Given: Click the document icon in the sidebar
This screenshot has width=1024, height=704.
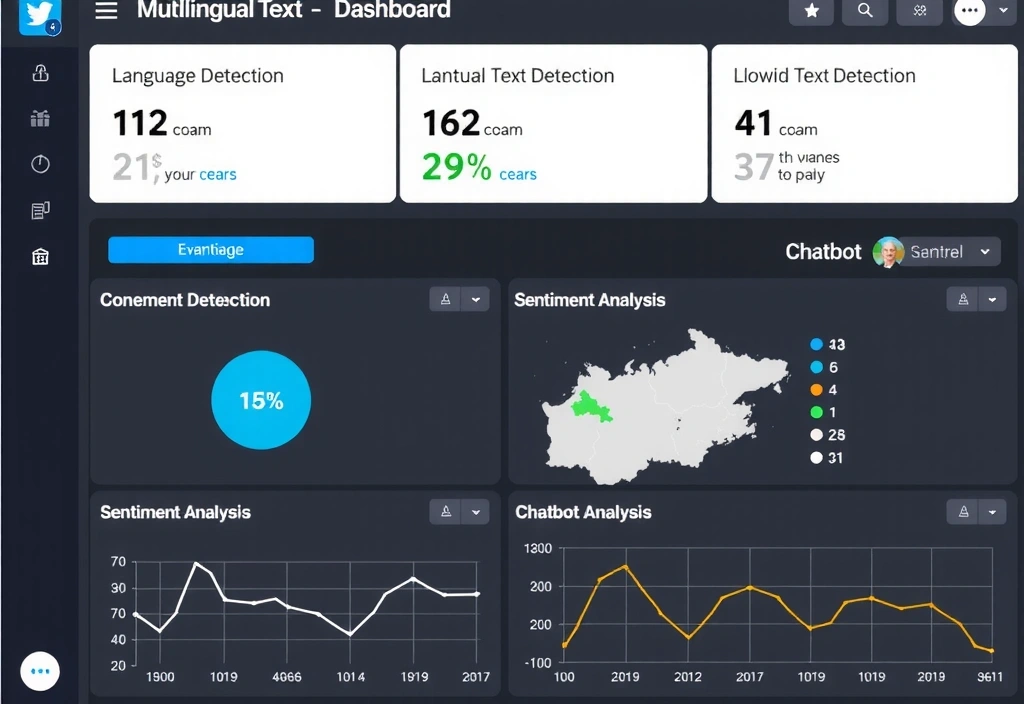Looking at the screenshot, I should [x=40, y=209].
